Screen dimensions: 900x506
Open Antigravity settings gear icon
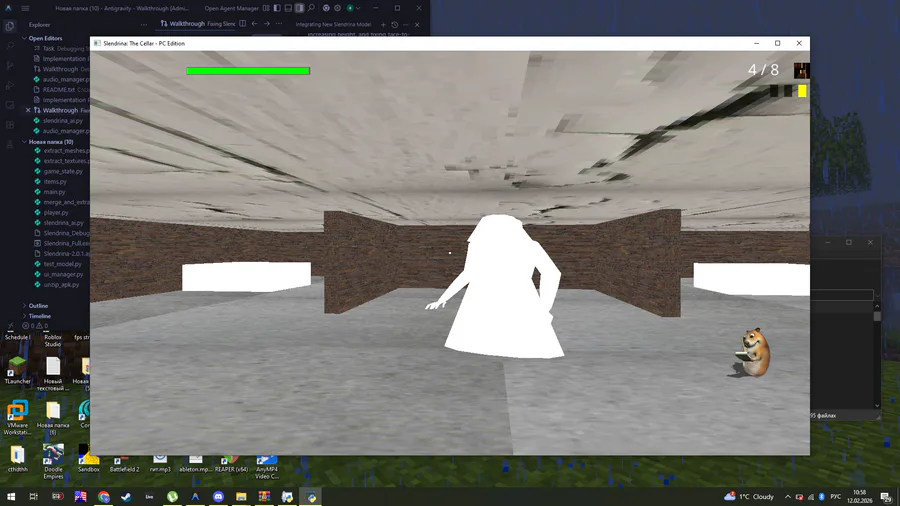(338, 8)
